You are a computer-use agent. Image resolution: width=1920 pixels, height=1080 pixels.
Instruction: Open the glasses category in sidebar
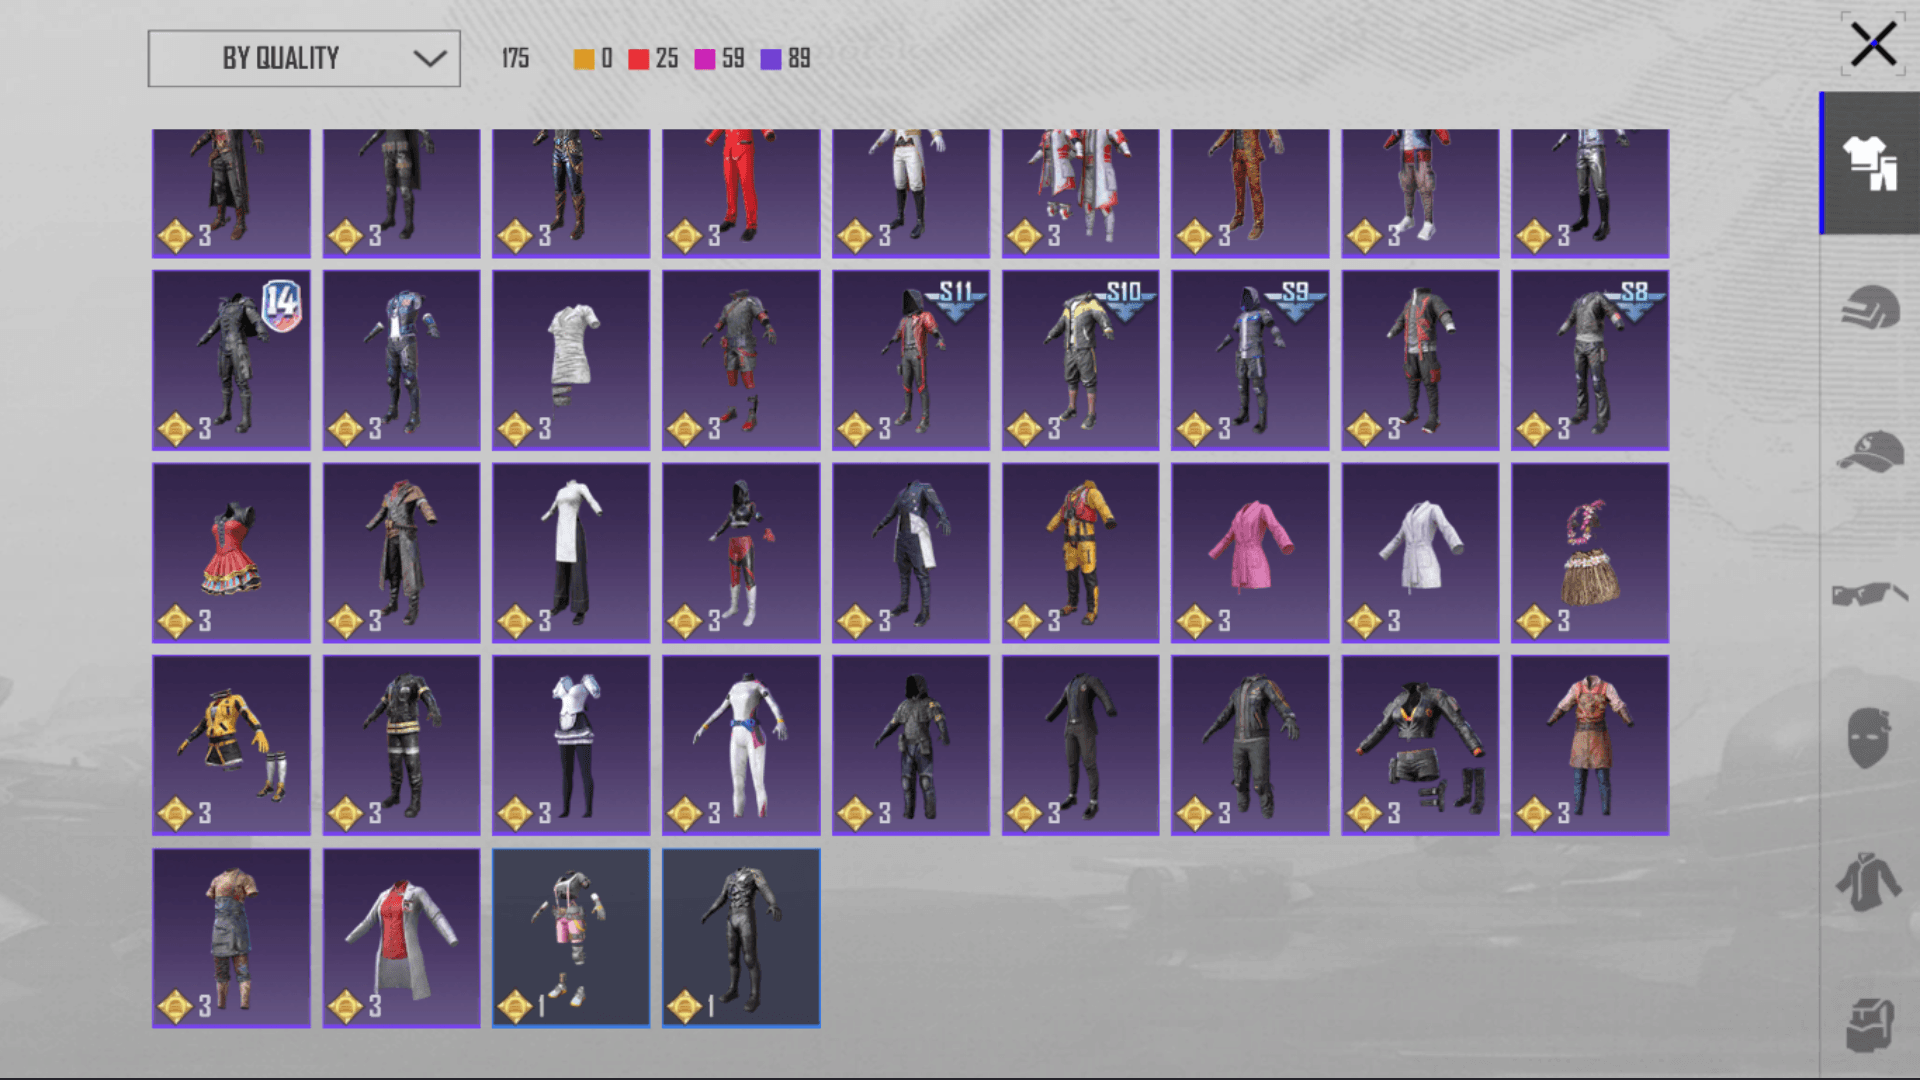click(x=1870, y=594)
